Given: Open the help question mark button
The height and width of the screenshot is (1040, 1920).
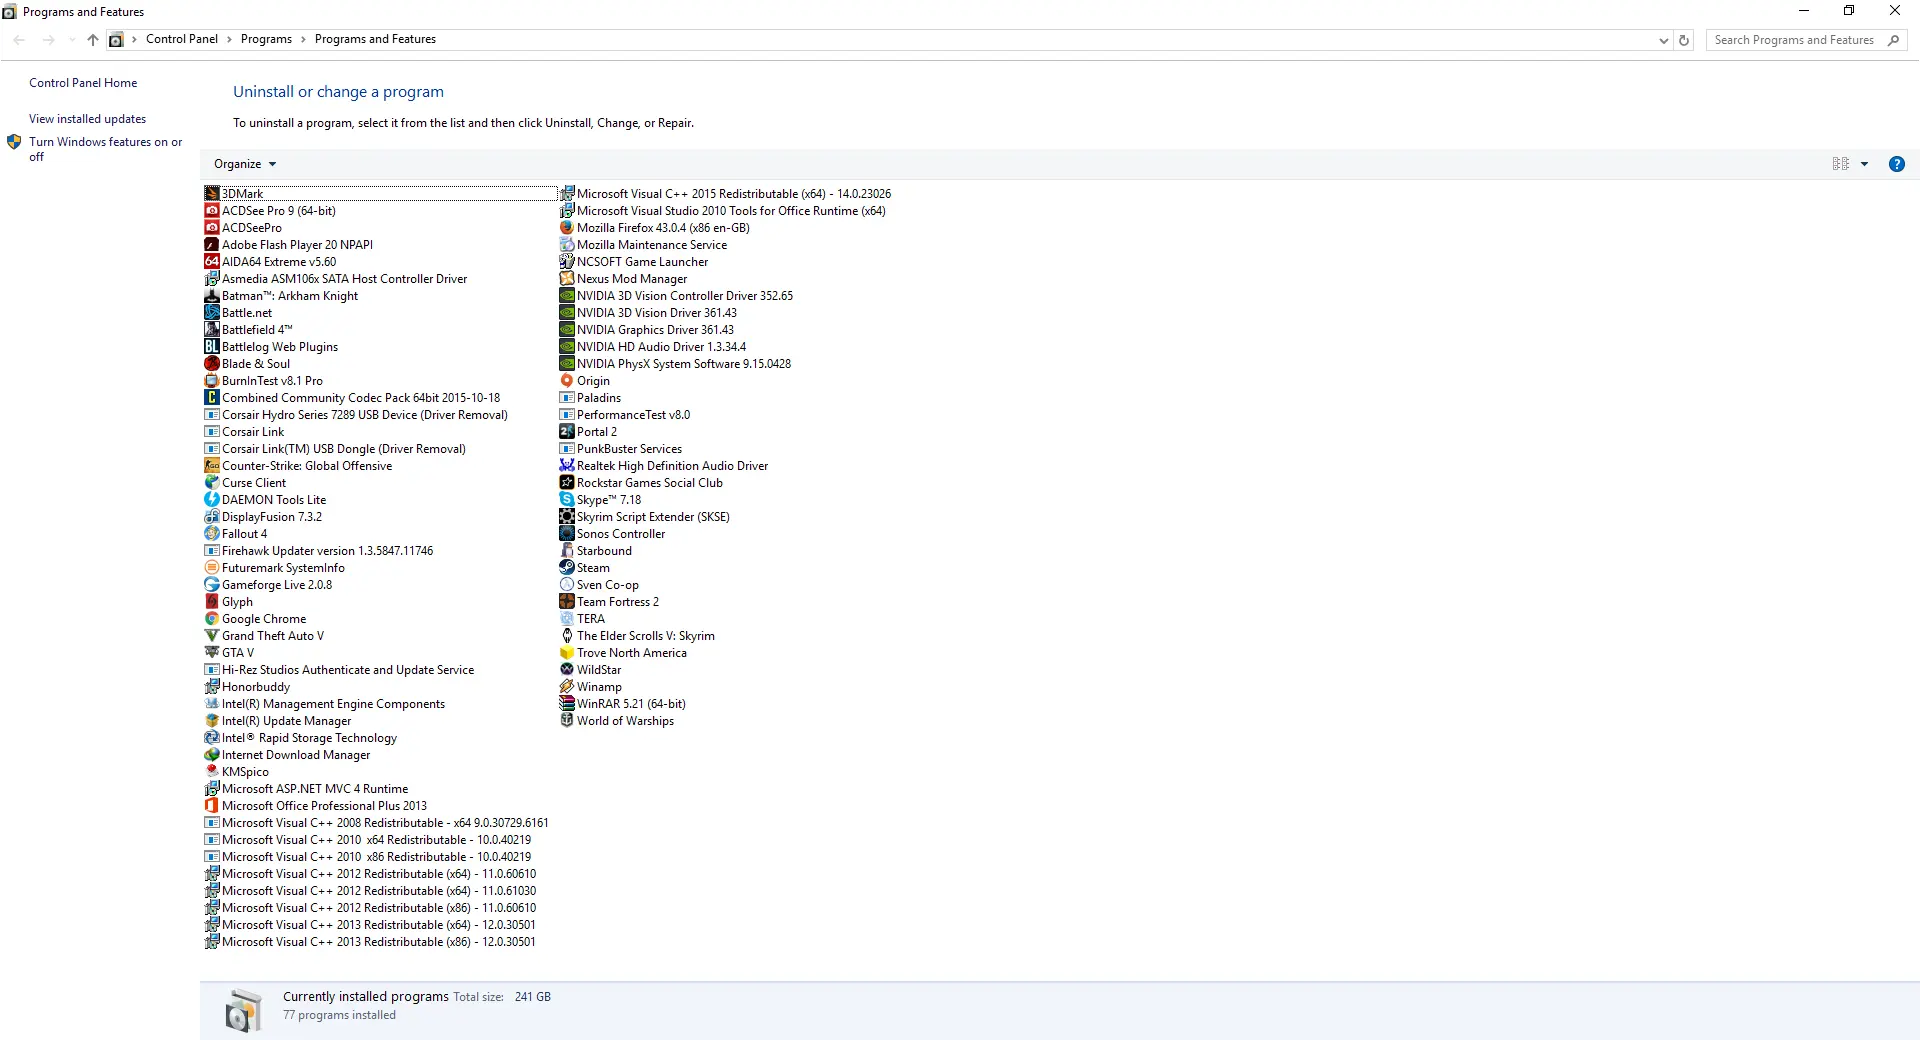Looking at the screenshot, I should 1897,164.
